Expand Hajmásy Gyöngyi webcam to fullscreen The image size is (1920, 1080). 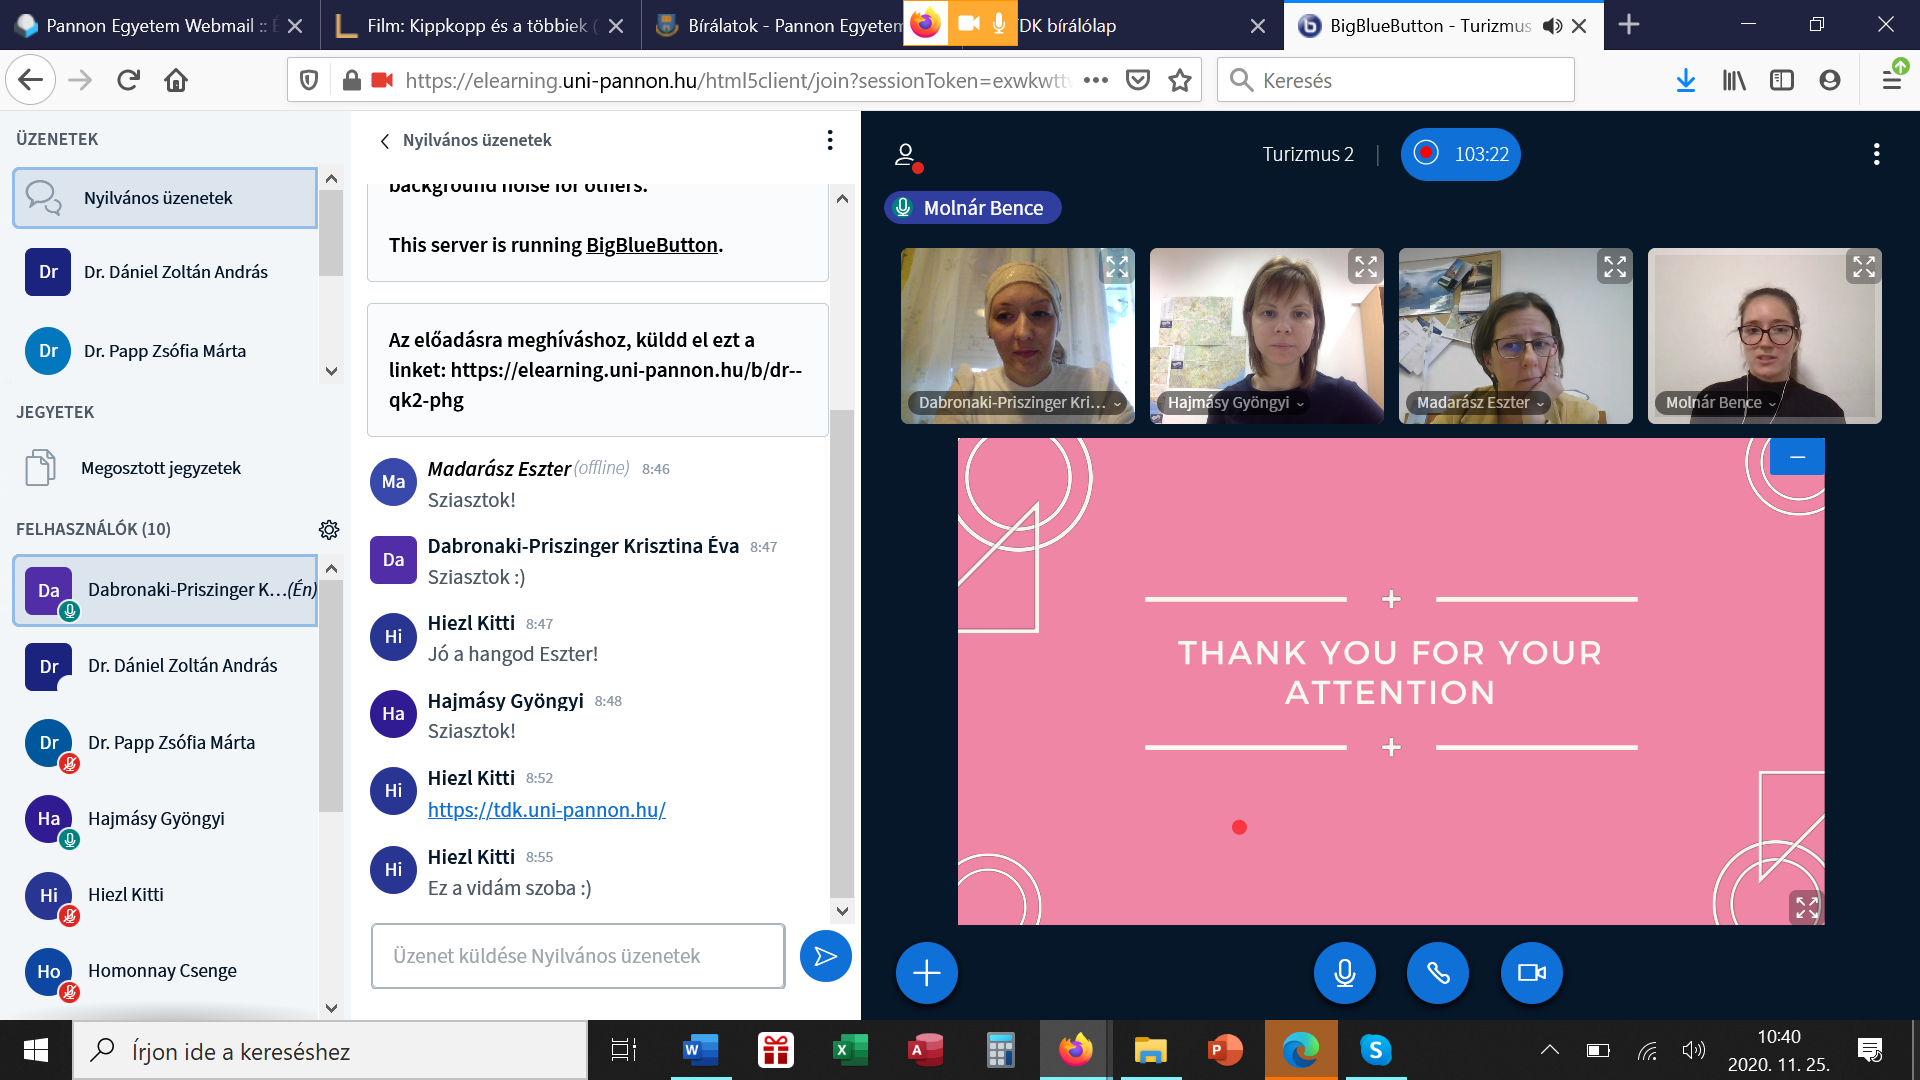(x=1365, y=267)
